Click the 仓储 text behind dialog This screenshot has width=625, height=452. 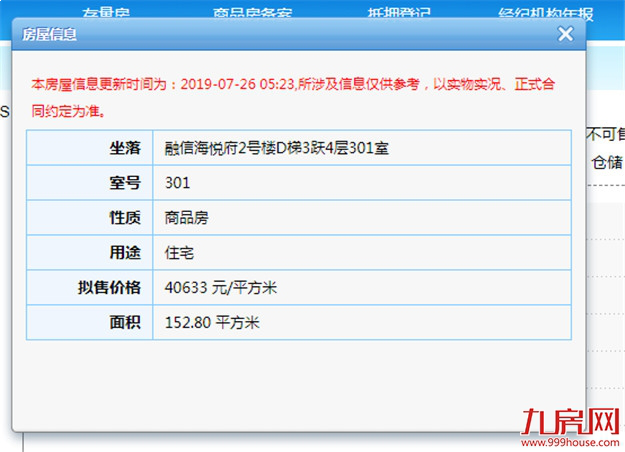[x=607, y=163]
